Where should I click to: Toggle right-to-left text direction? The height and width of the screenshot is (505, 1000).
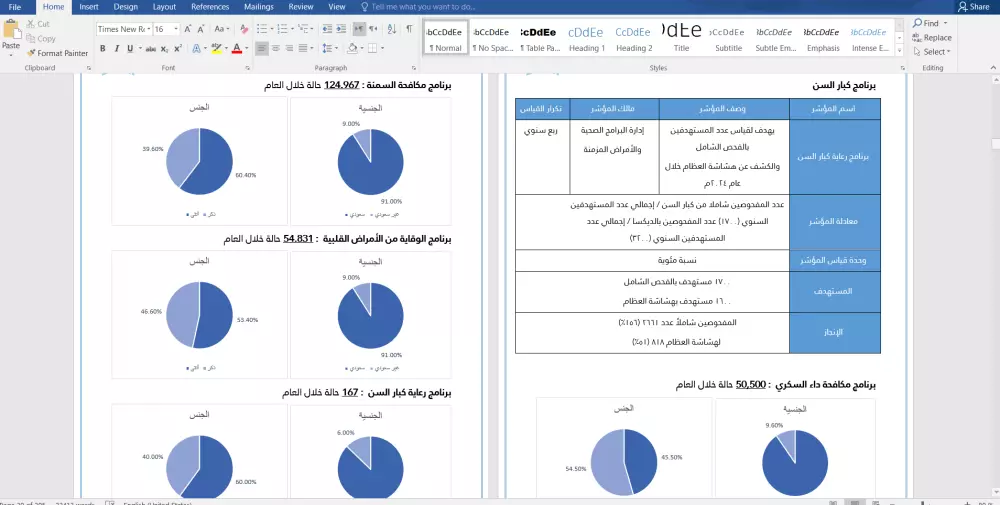pos(374,29)
